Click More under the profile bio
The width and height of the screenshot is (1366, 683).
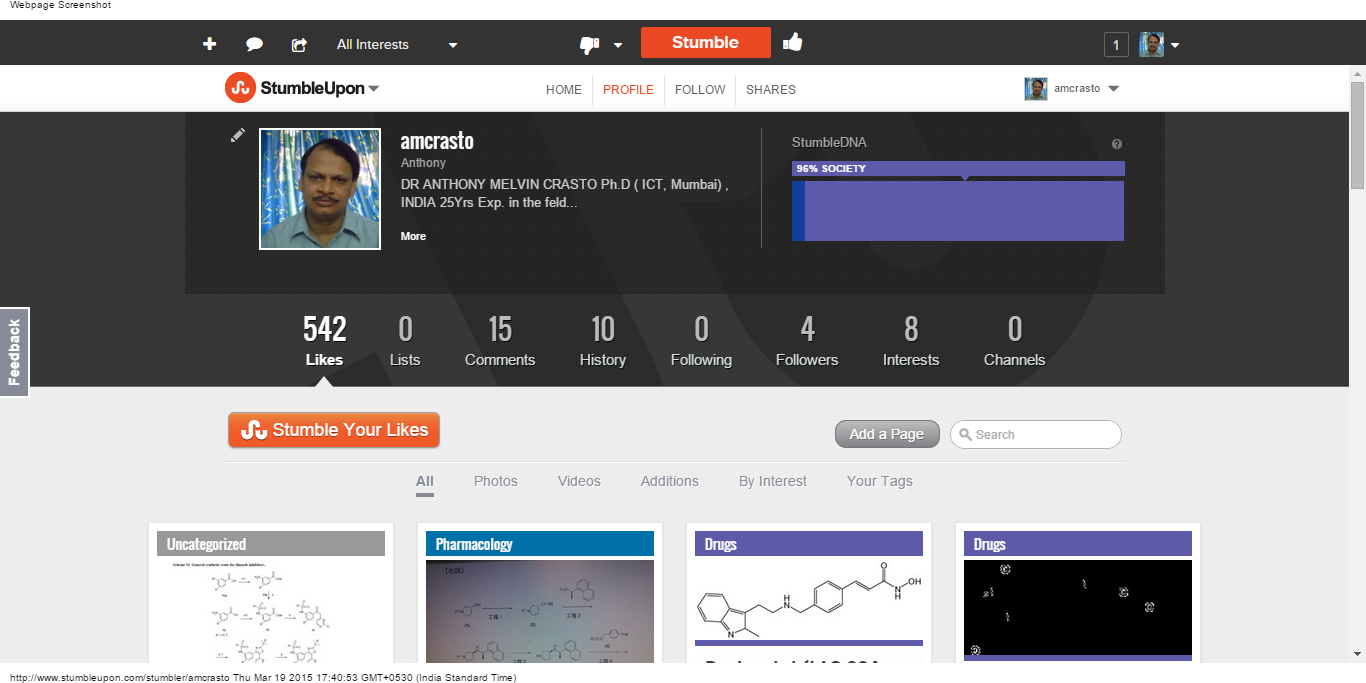pyautogui.click(x=413, y=236)
